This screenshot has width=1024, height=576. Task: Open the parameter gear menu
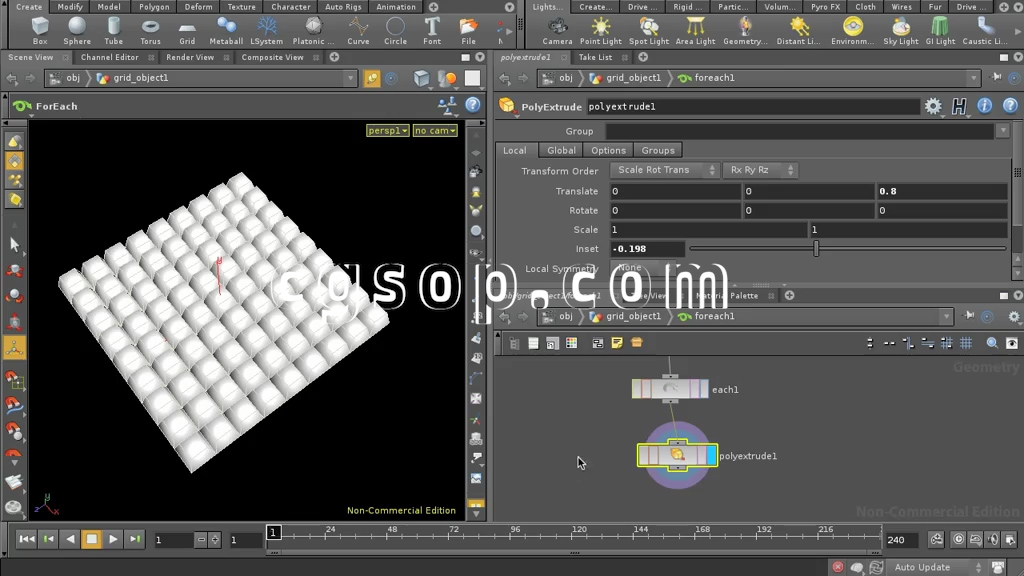[x=933, y=106]
